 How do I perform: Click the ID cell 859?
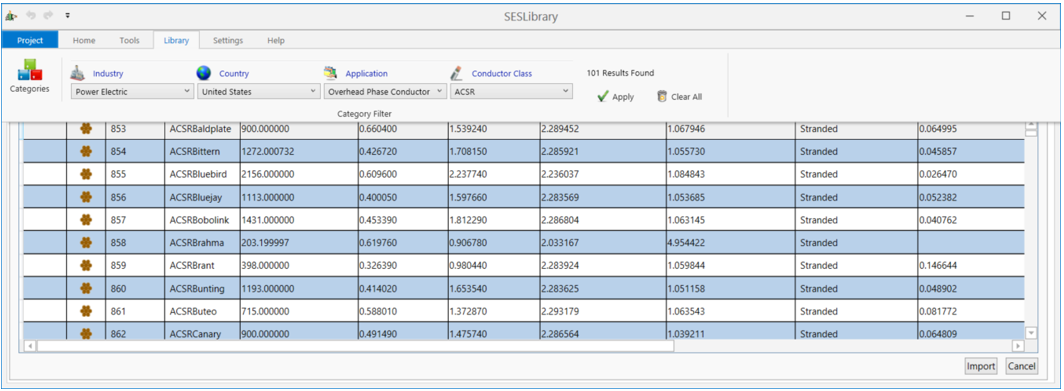[135, 265]
